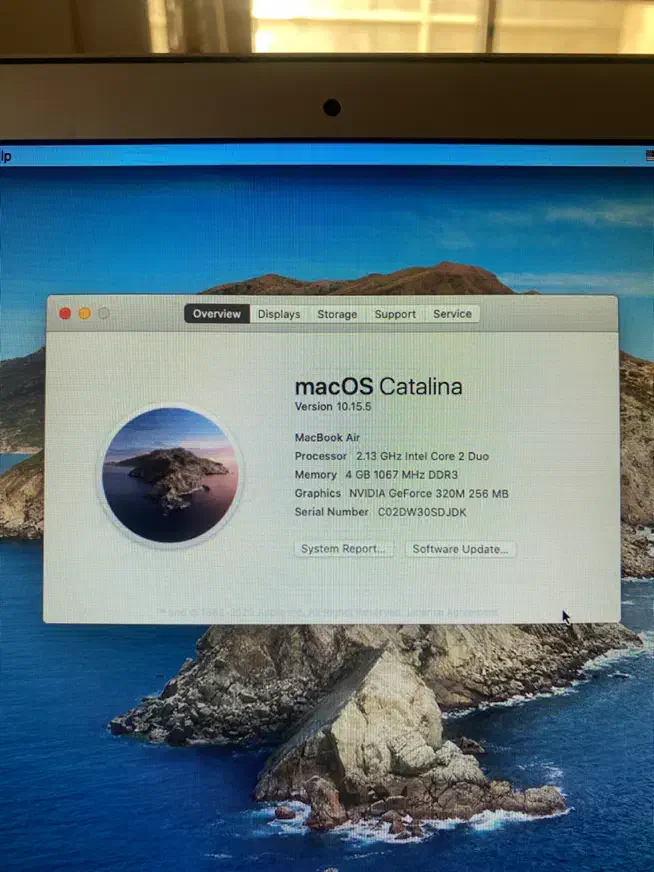Image resolution: width=654 pixels, height=872 pixels.
Task: Click the NVIDIA GeForce 320M 256 MB text
Action: [x=429, y=494]
